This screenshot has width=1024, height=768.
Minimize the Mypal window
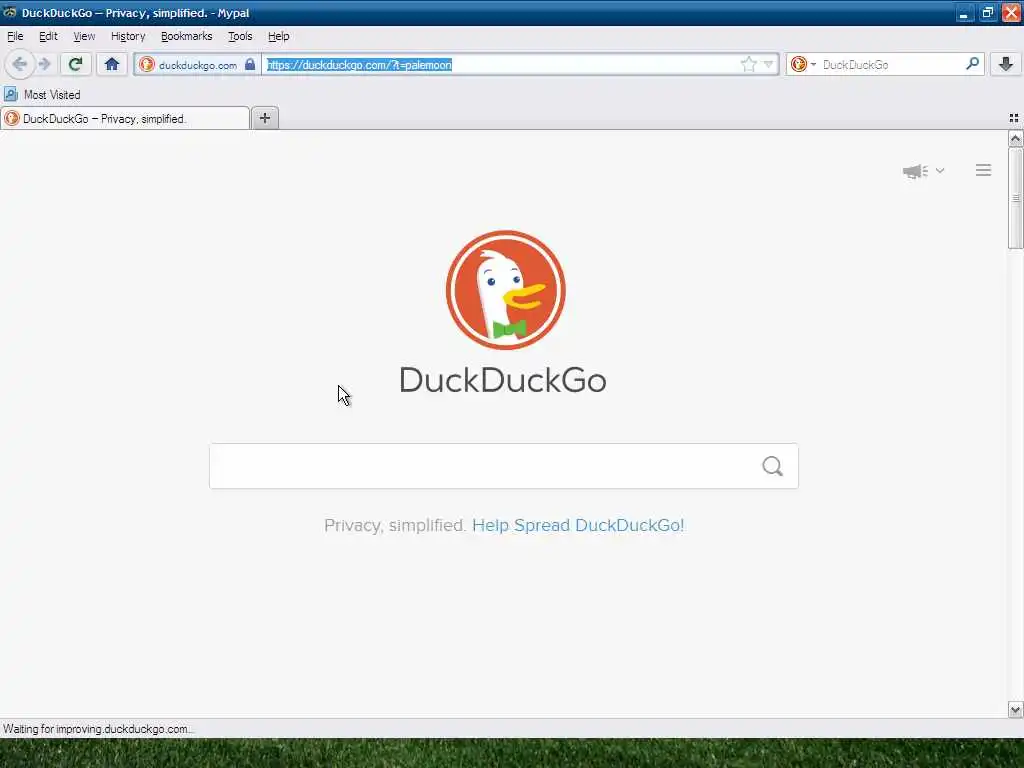coord(964,12)
